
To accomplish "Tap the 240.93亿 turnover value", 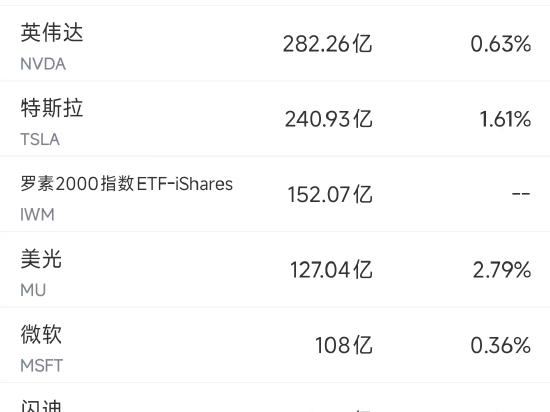I will click(x=328, y=119).
